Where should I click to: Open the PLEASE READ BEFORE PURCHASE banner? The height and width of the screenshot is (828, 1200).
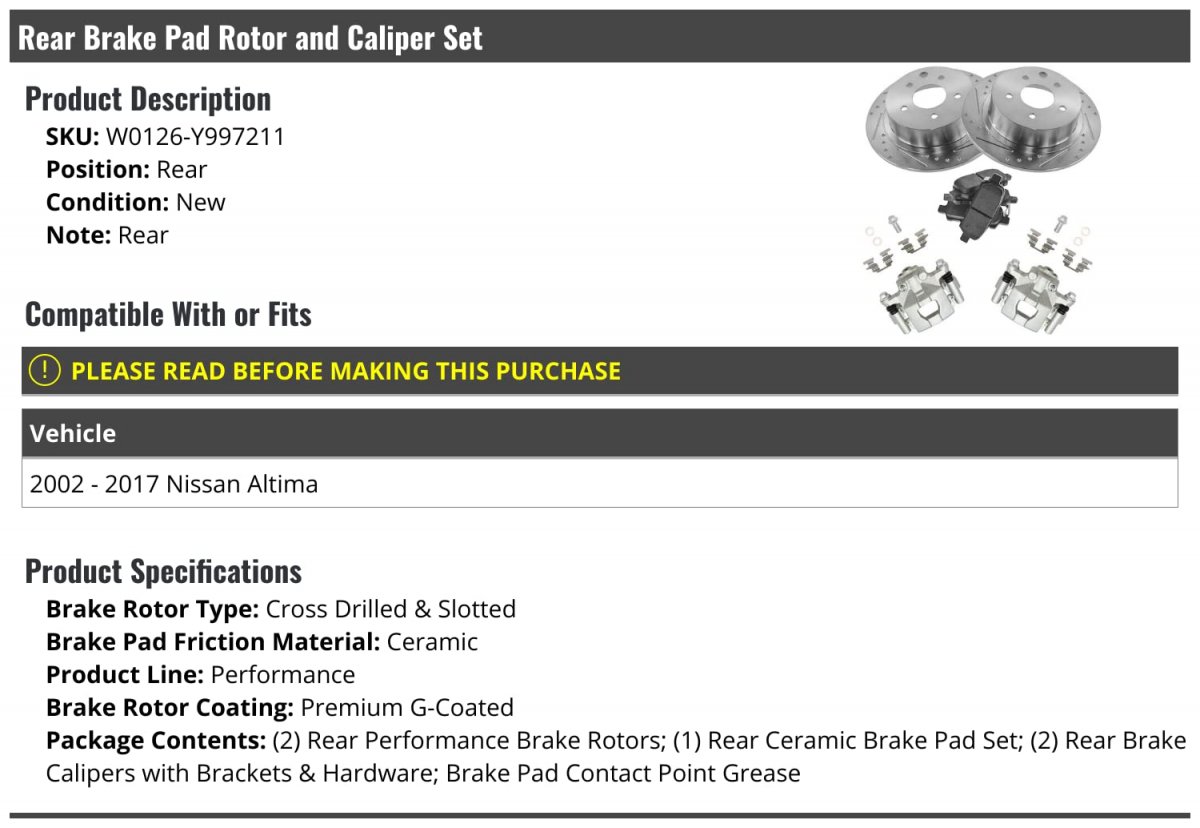pos(345,371)
